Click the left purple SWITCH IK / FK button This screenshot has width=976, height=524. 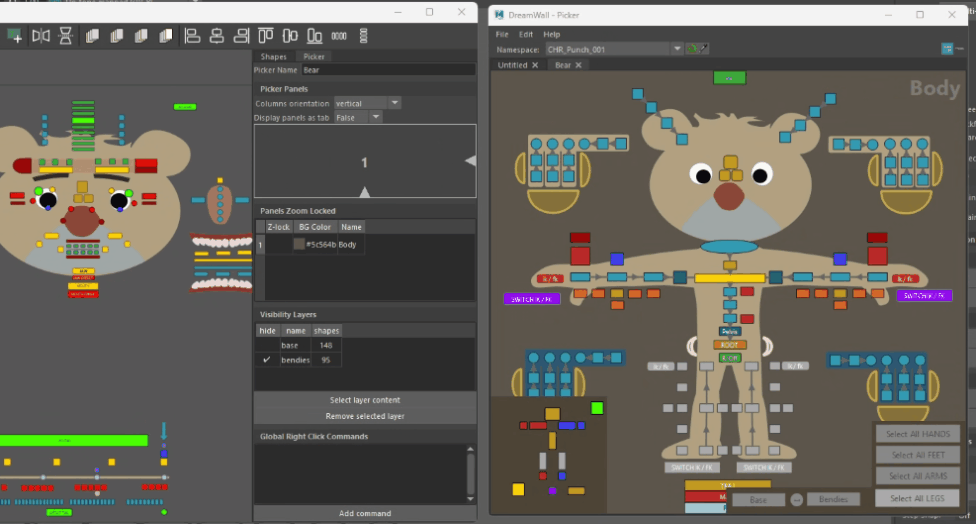pyautogui.click(x=532, y=299)
